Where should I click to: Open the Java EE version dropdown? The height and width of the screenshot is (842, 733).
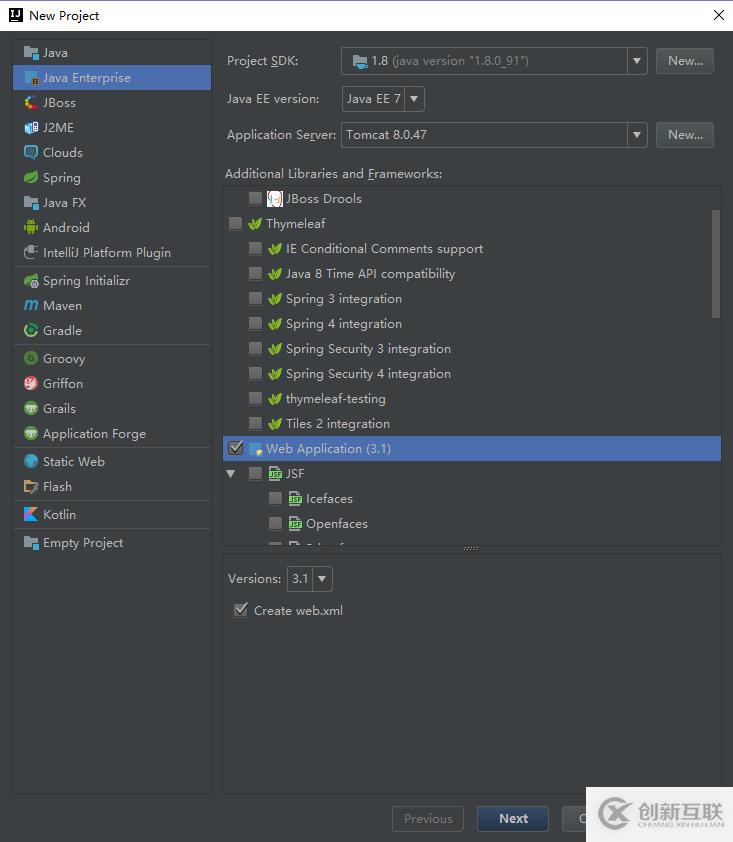pos(414,99)
